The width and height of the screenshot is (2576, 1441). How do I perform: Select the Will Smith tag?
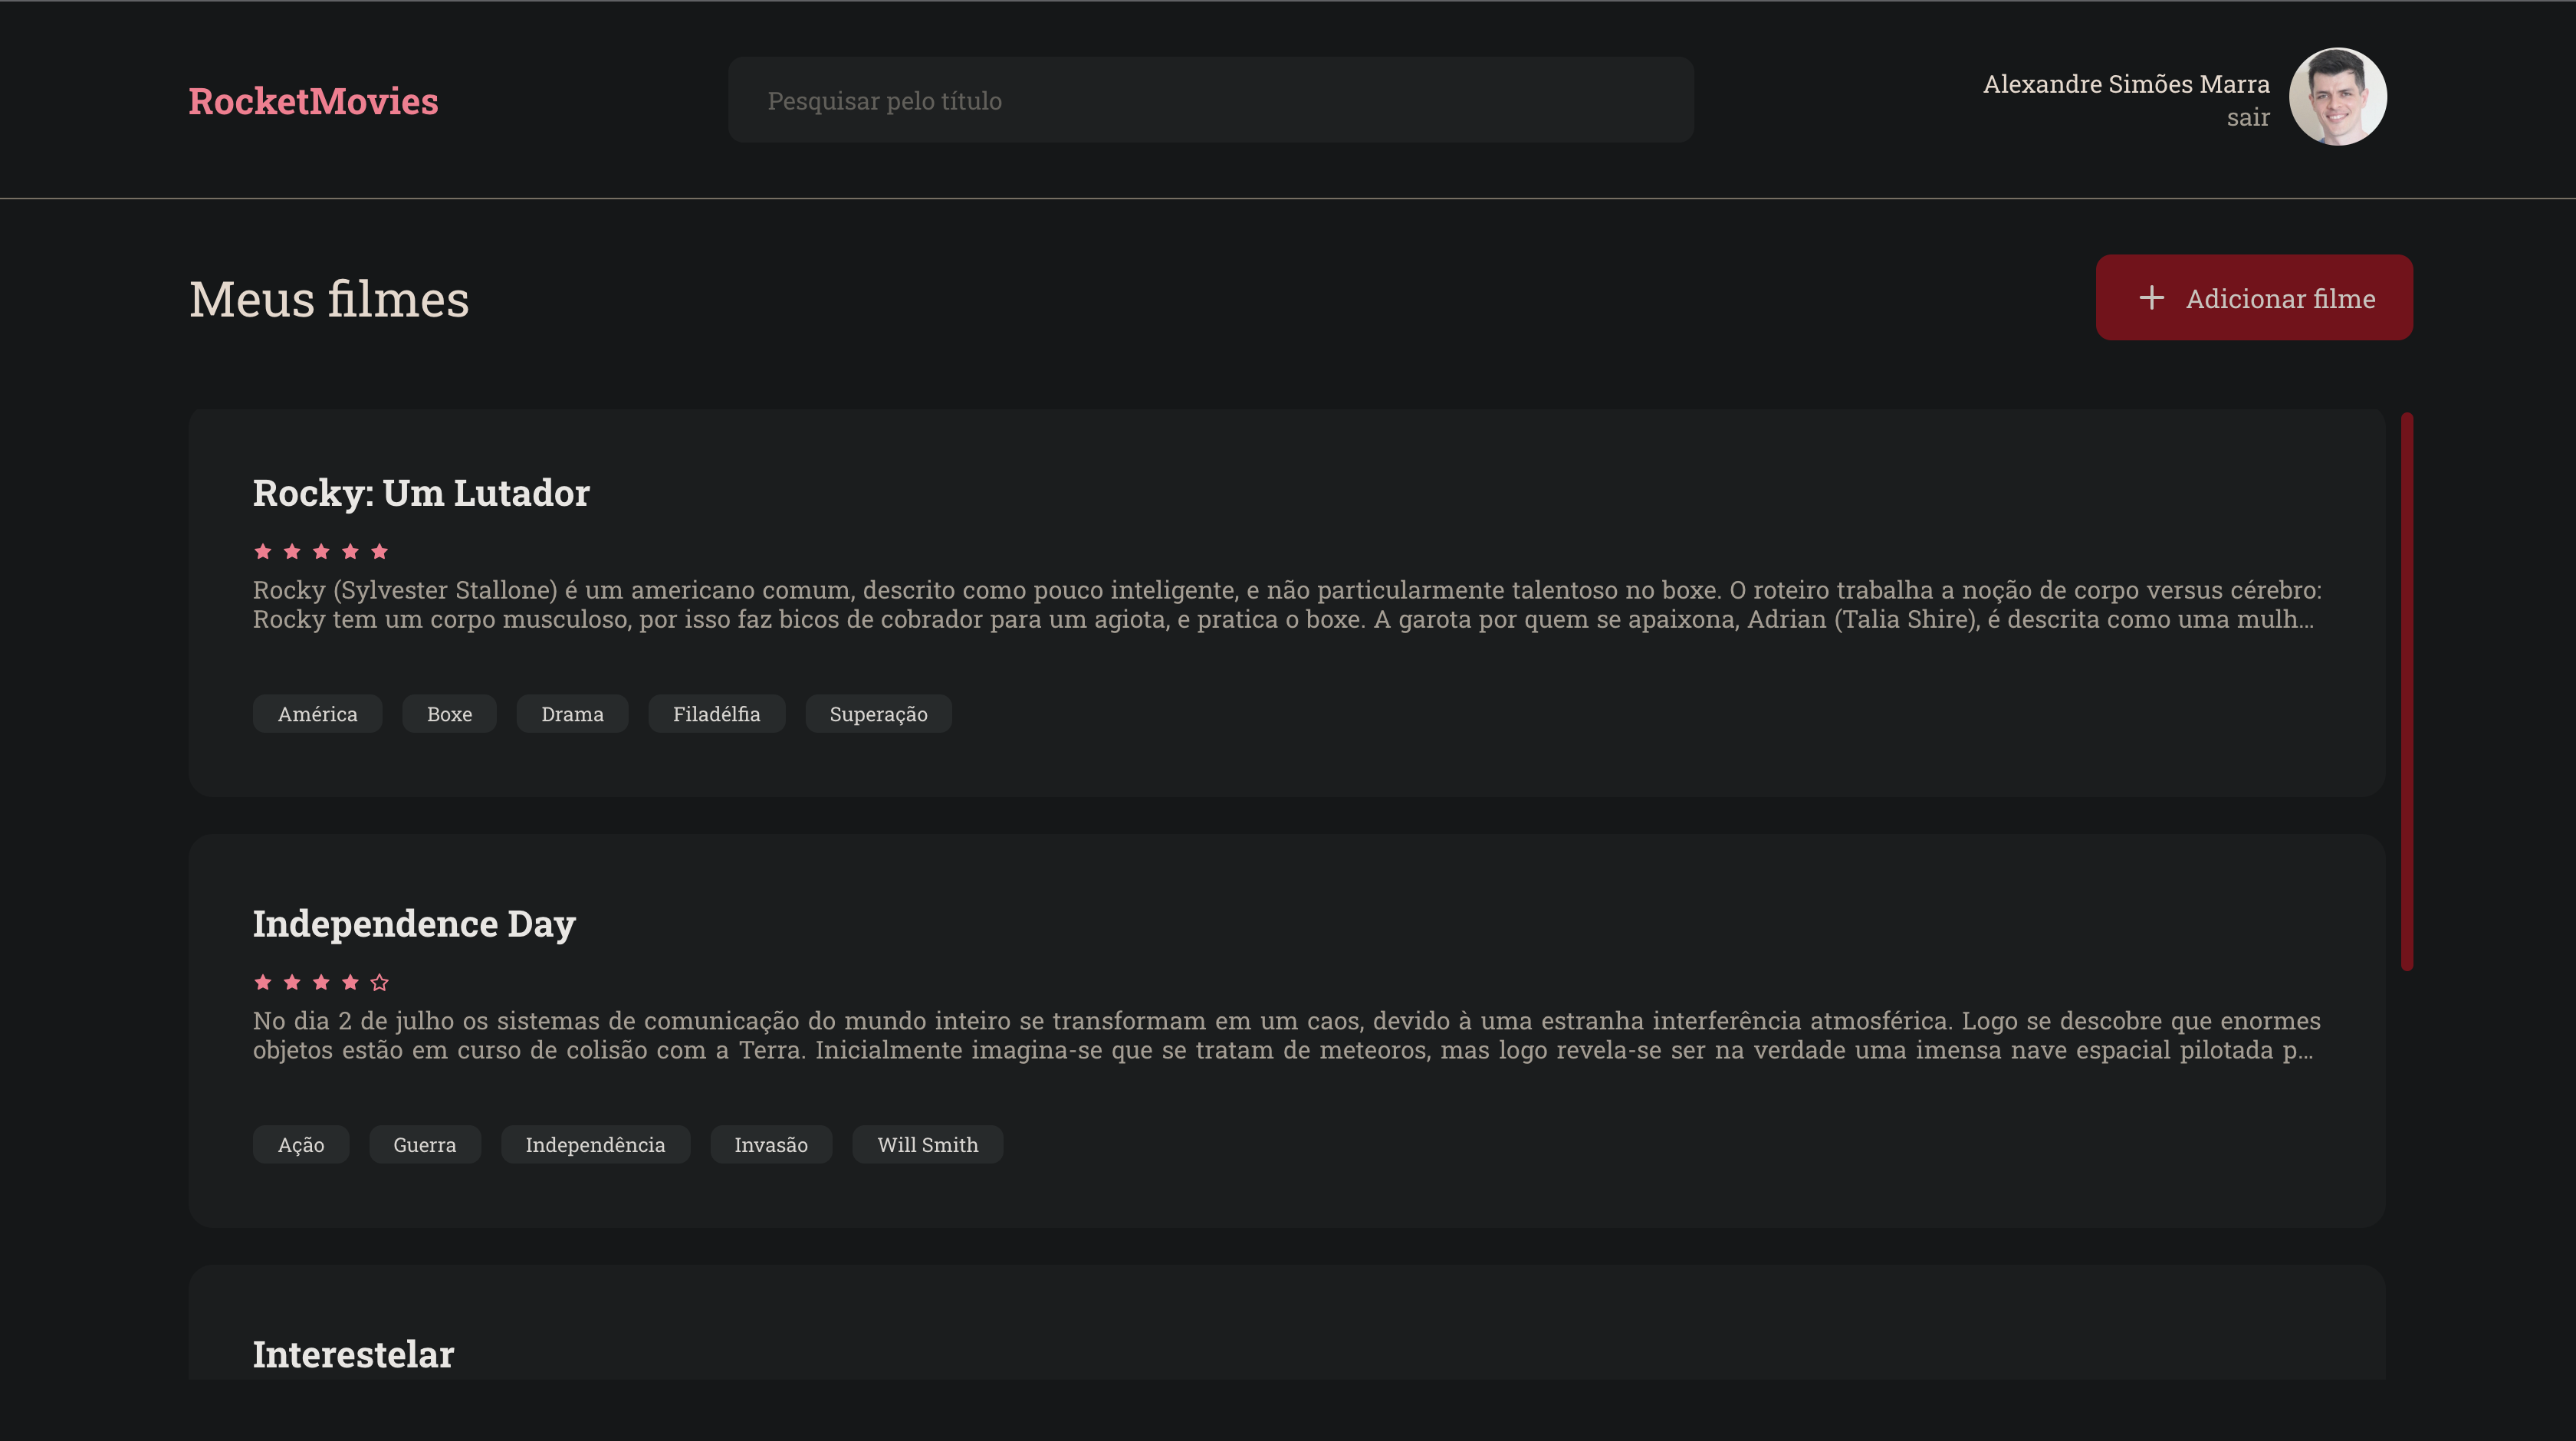point(927,1145)
